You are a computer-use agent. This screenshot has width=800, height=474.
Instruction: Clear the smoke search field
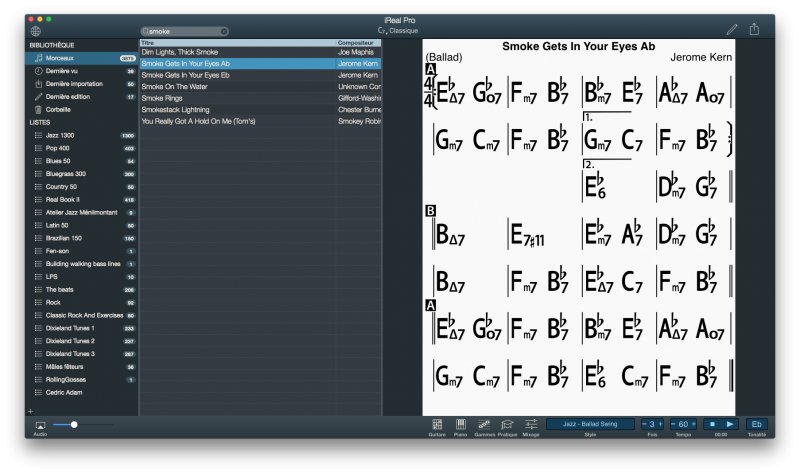pos(224,32)
